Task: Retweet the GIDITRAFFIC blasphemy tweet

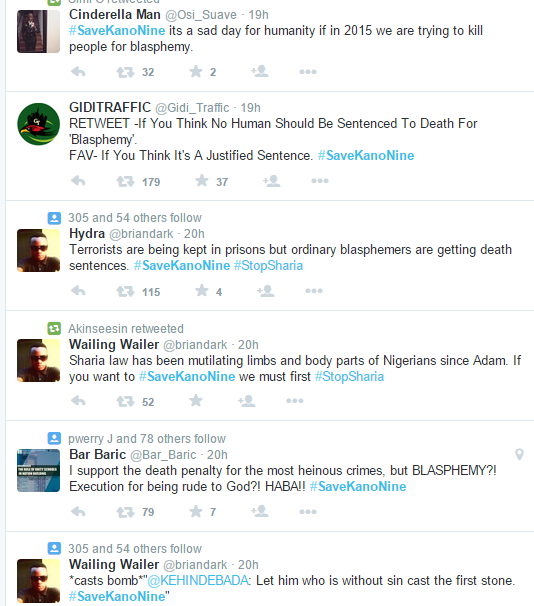Action: 125,181
